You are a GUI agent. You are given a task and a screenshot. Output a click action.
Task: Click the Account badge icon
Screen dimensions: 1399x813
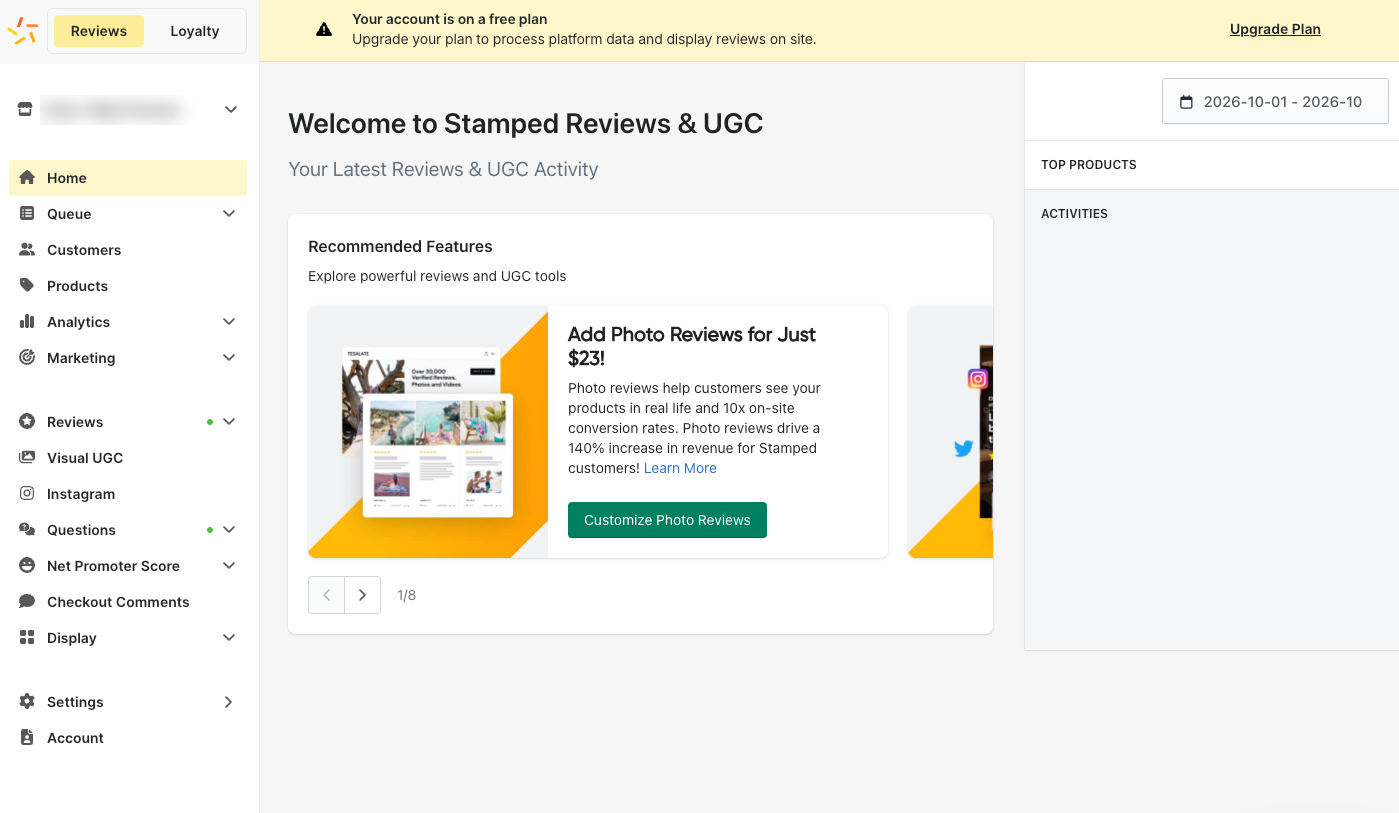pyautogui.click(x=27, y=738)
